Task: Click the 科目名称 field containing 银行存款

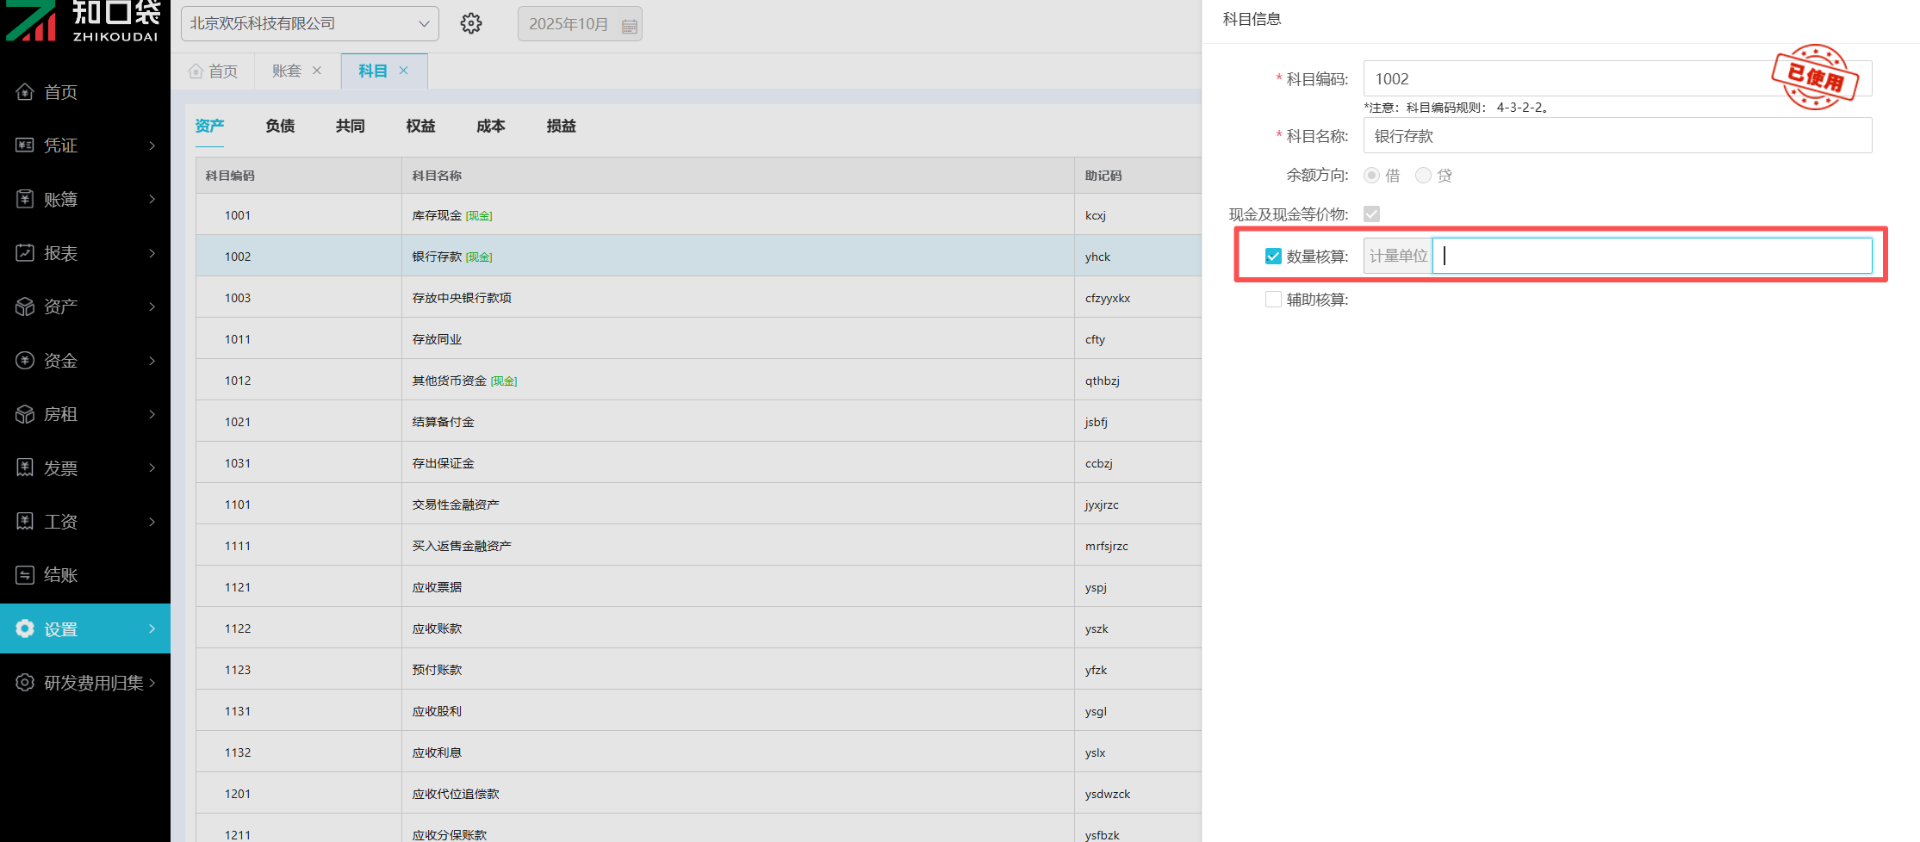Action: click(1617, 136)
